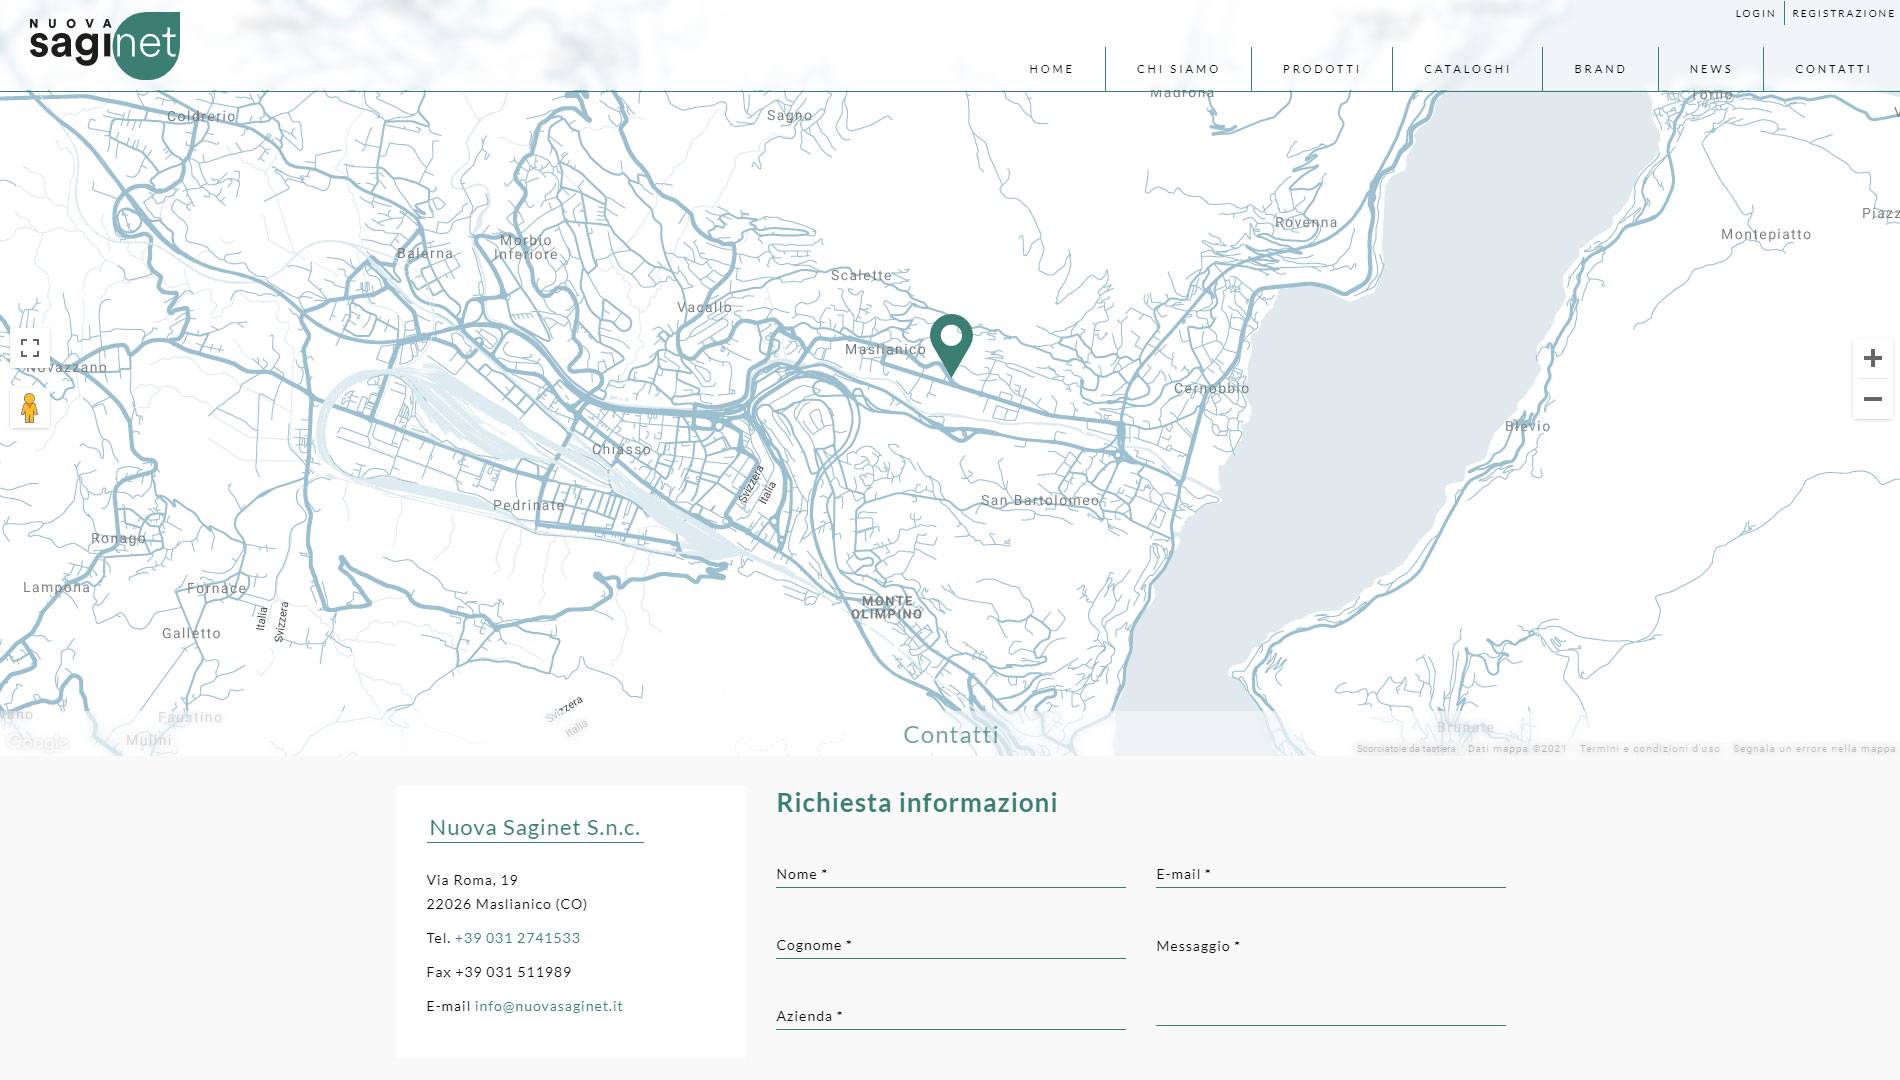Open the Cataloghi section

pos(1467,69)
